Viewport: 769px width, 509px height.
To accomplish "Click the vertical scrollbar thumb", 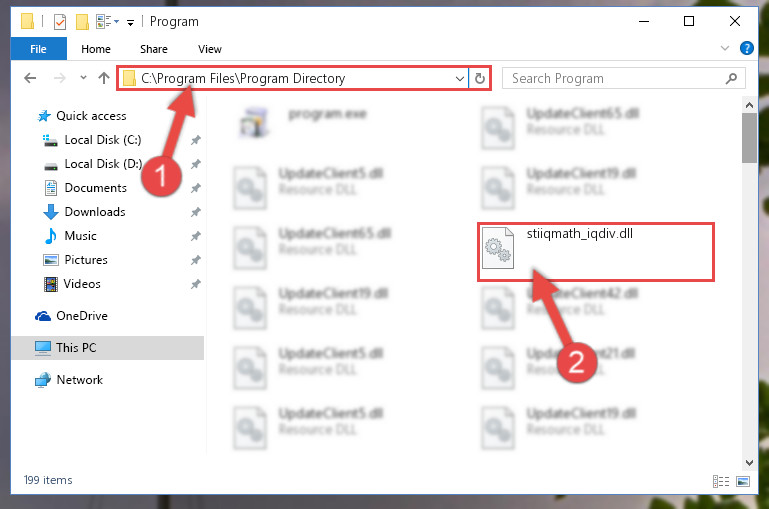I will [x=749, y=137].
